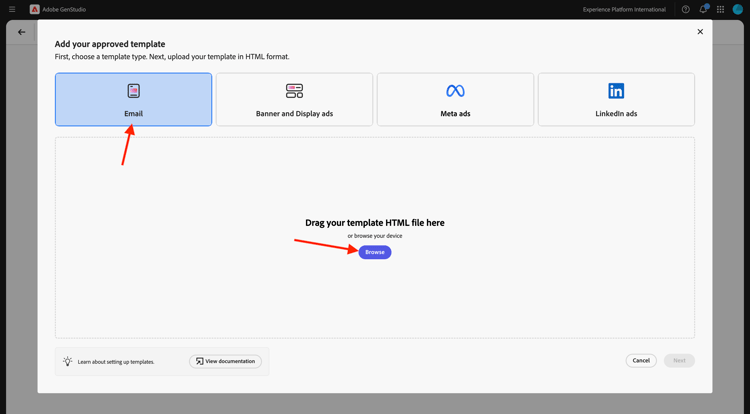This screenshot has width=750, height=414.
Task: Click 'Add your approved template' heading
Action: [x=110, y=44]
